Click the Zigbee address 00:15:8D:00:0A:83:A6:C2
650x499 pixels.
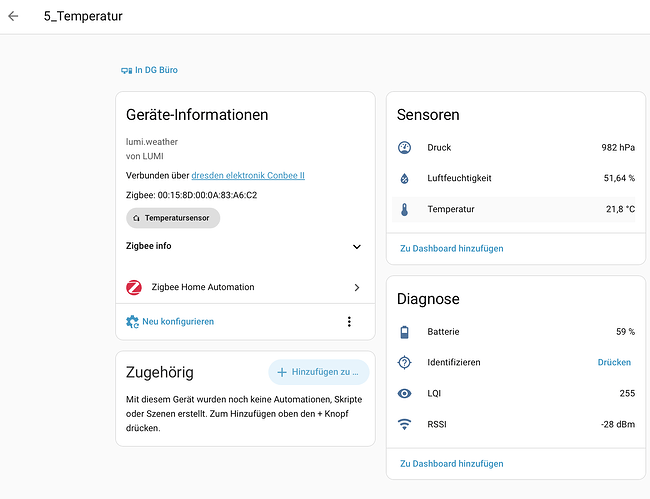point(207,195)
